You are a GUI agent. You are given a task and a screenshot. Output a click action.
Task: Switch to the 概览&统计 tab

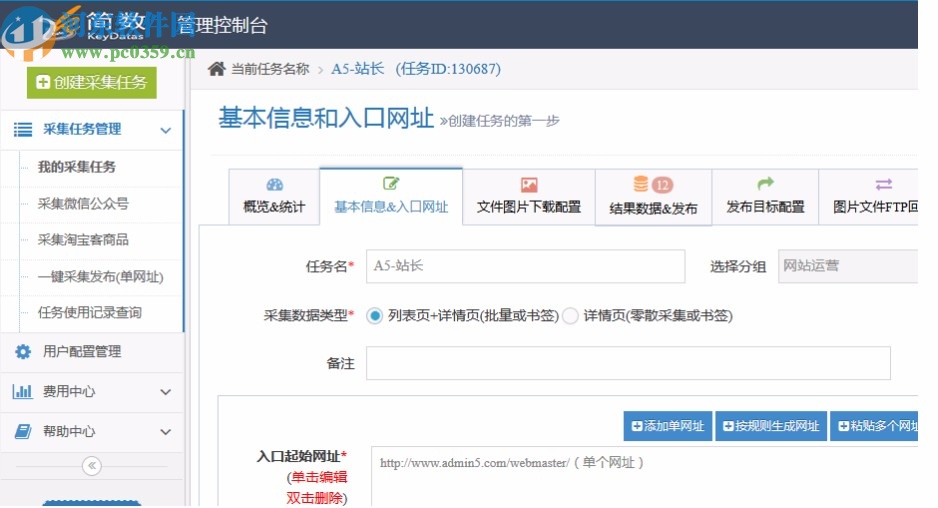(x=274, y=197)
